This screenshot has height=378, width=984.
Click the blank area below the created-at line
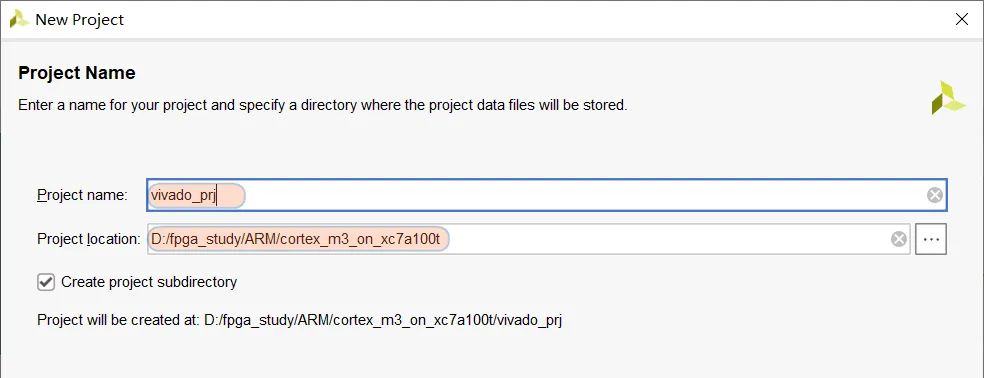(x=492, y=355)
